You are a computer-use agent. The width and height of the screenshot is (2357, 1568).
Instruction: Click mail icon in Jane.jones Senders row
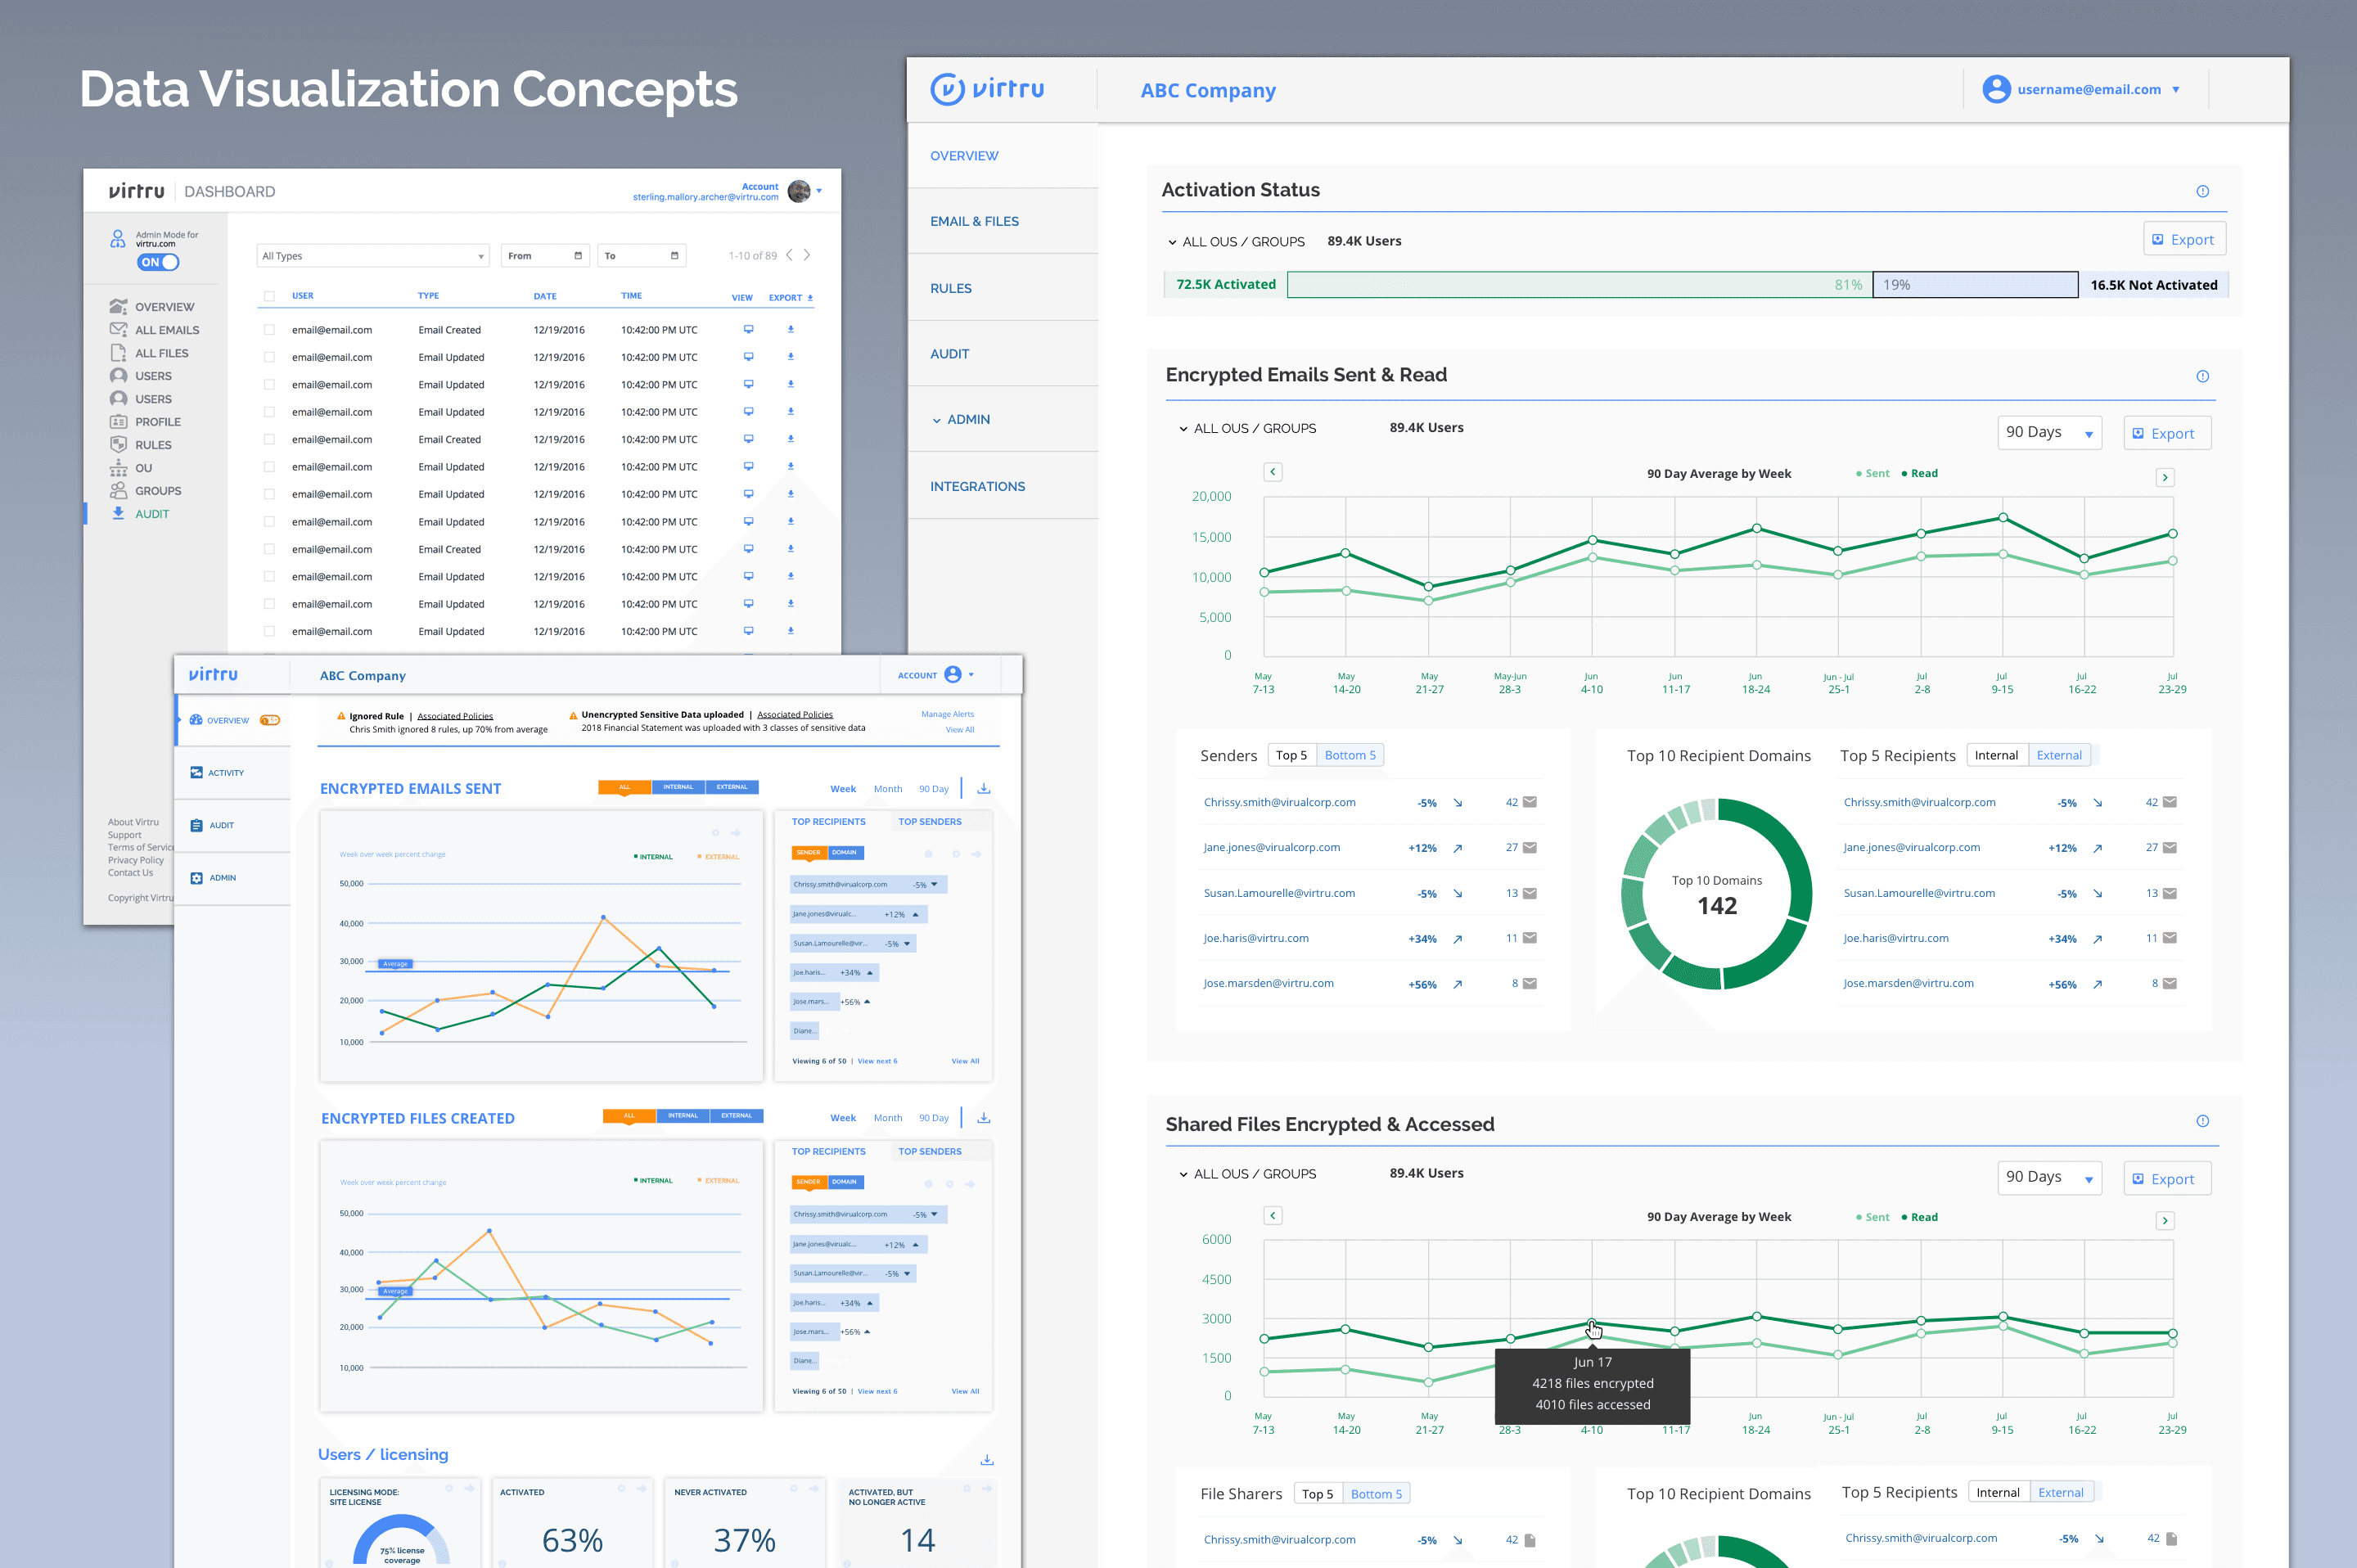pos(1529,847)
